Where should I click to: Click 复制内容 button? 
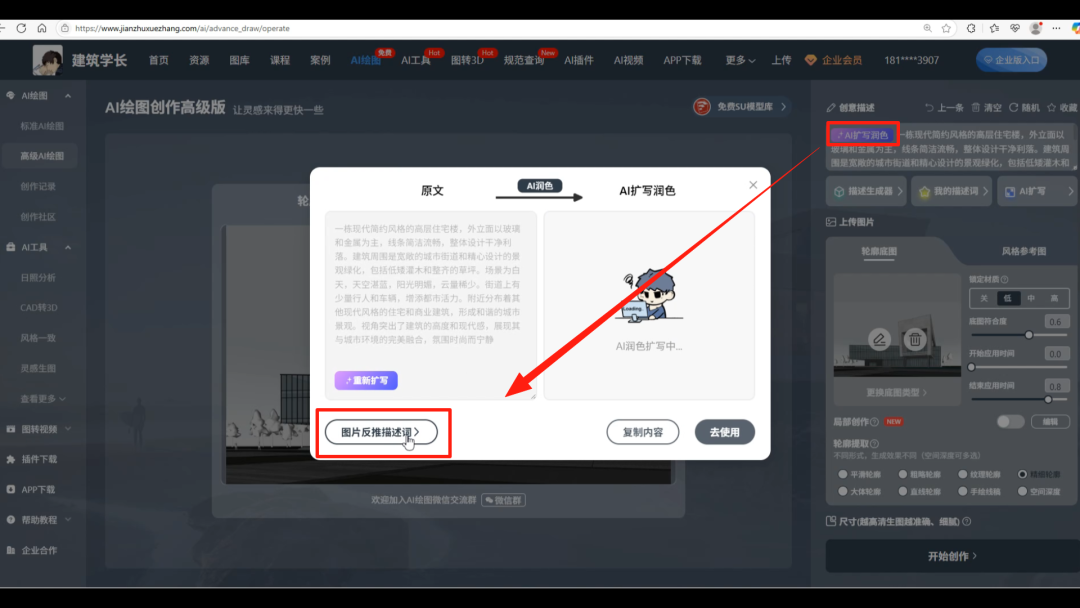(x=642, y=432)
